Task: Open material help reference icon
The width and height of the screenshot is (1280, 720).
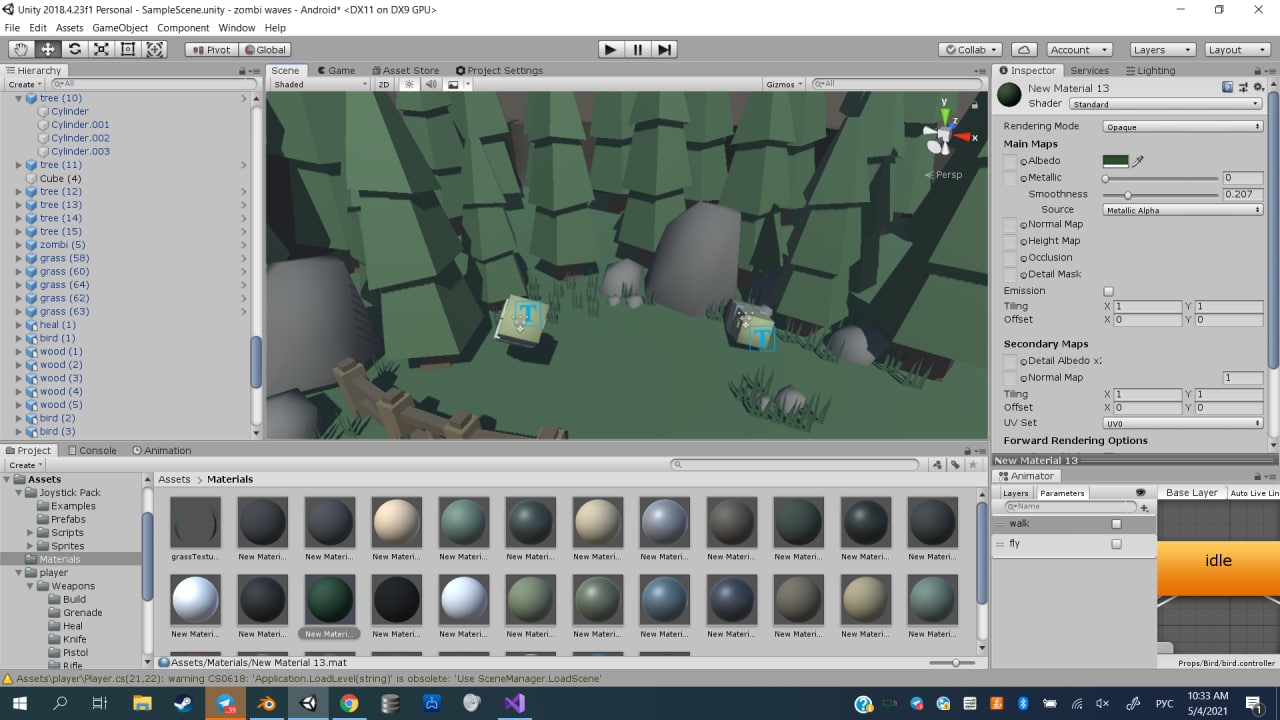Action: (x=1227, y=88)
